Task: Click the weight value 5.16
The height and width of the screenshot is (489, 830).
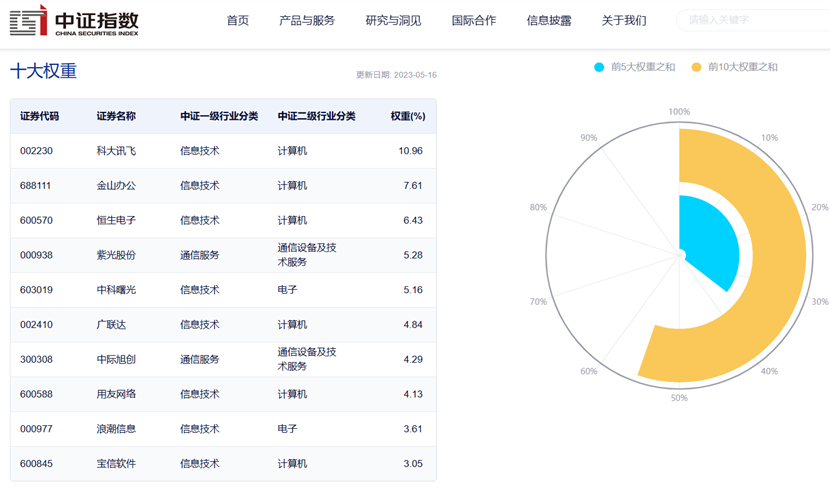Action: click(x=413, y=290)
